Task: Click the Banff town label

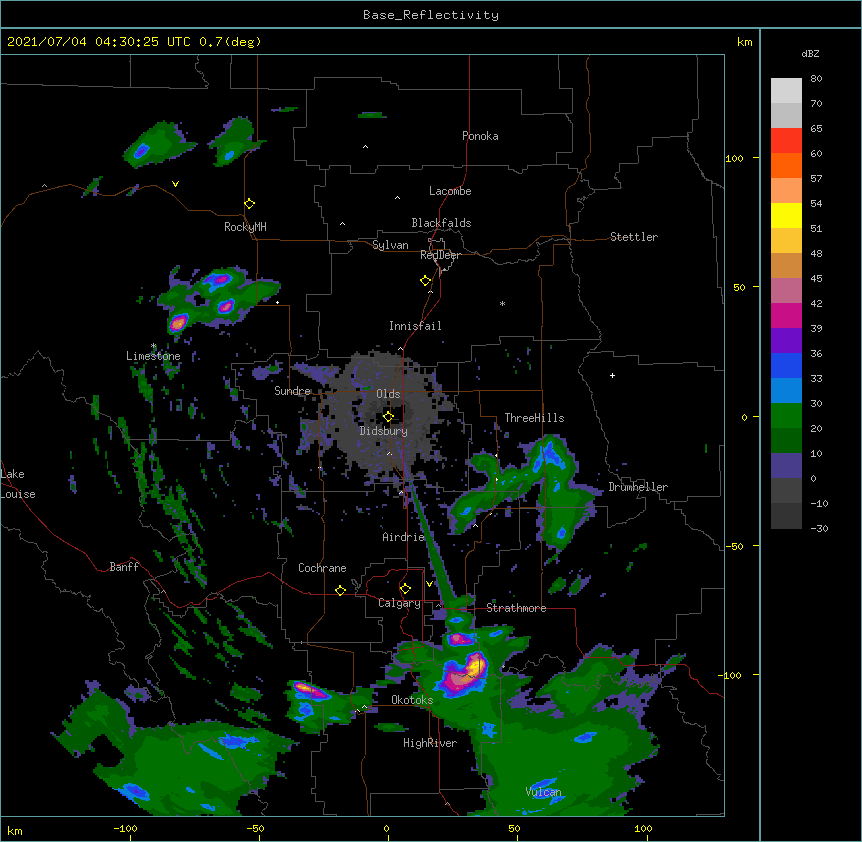Action: [124, 567]
